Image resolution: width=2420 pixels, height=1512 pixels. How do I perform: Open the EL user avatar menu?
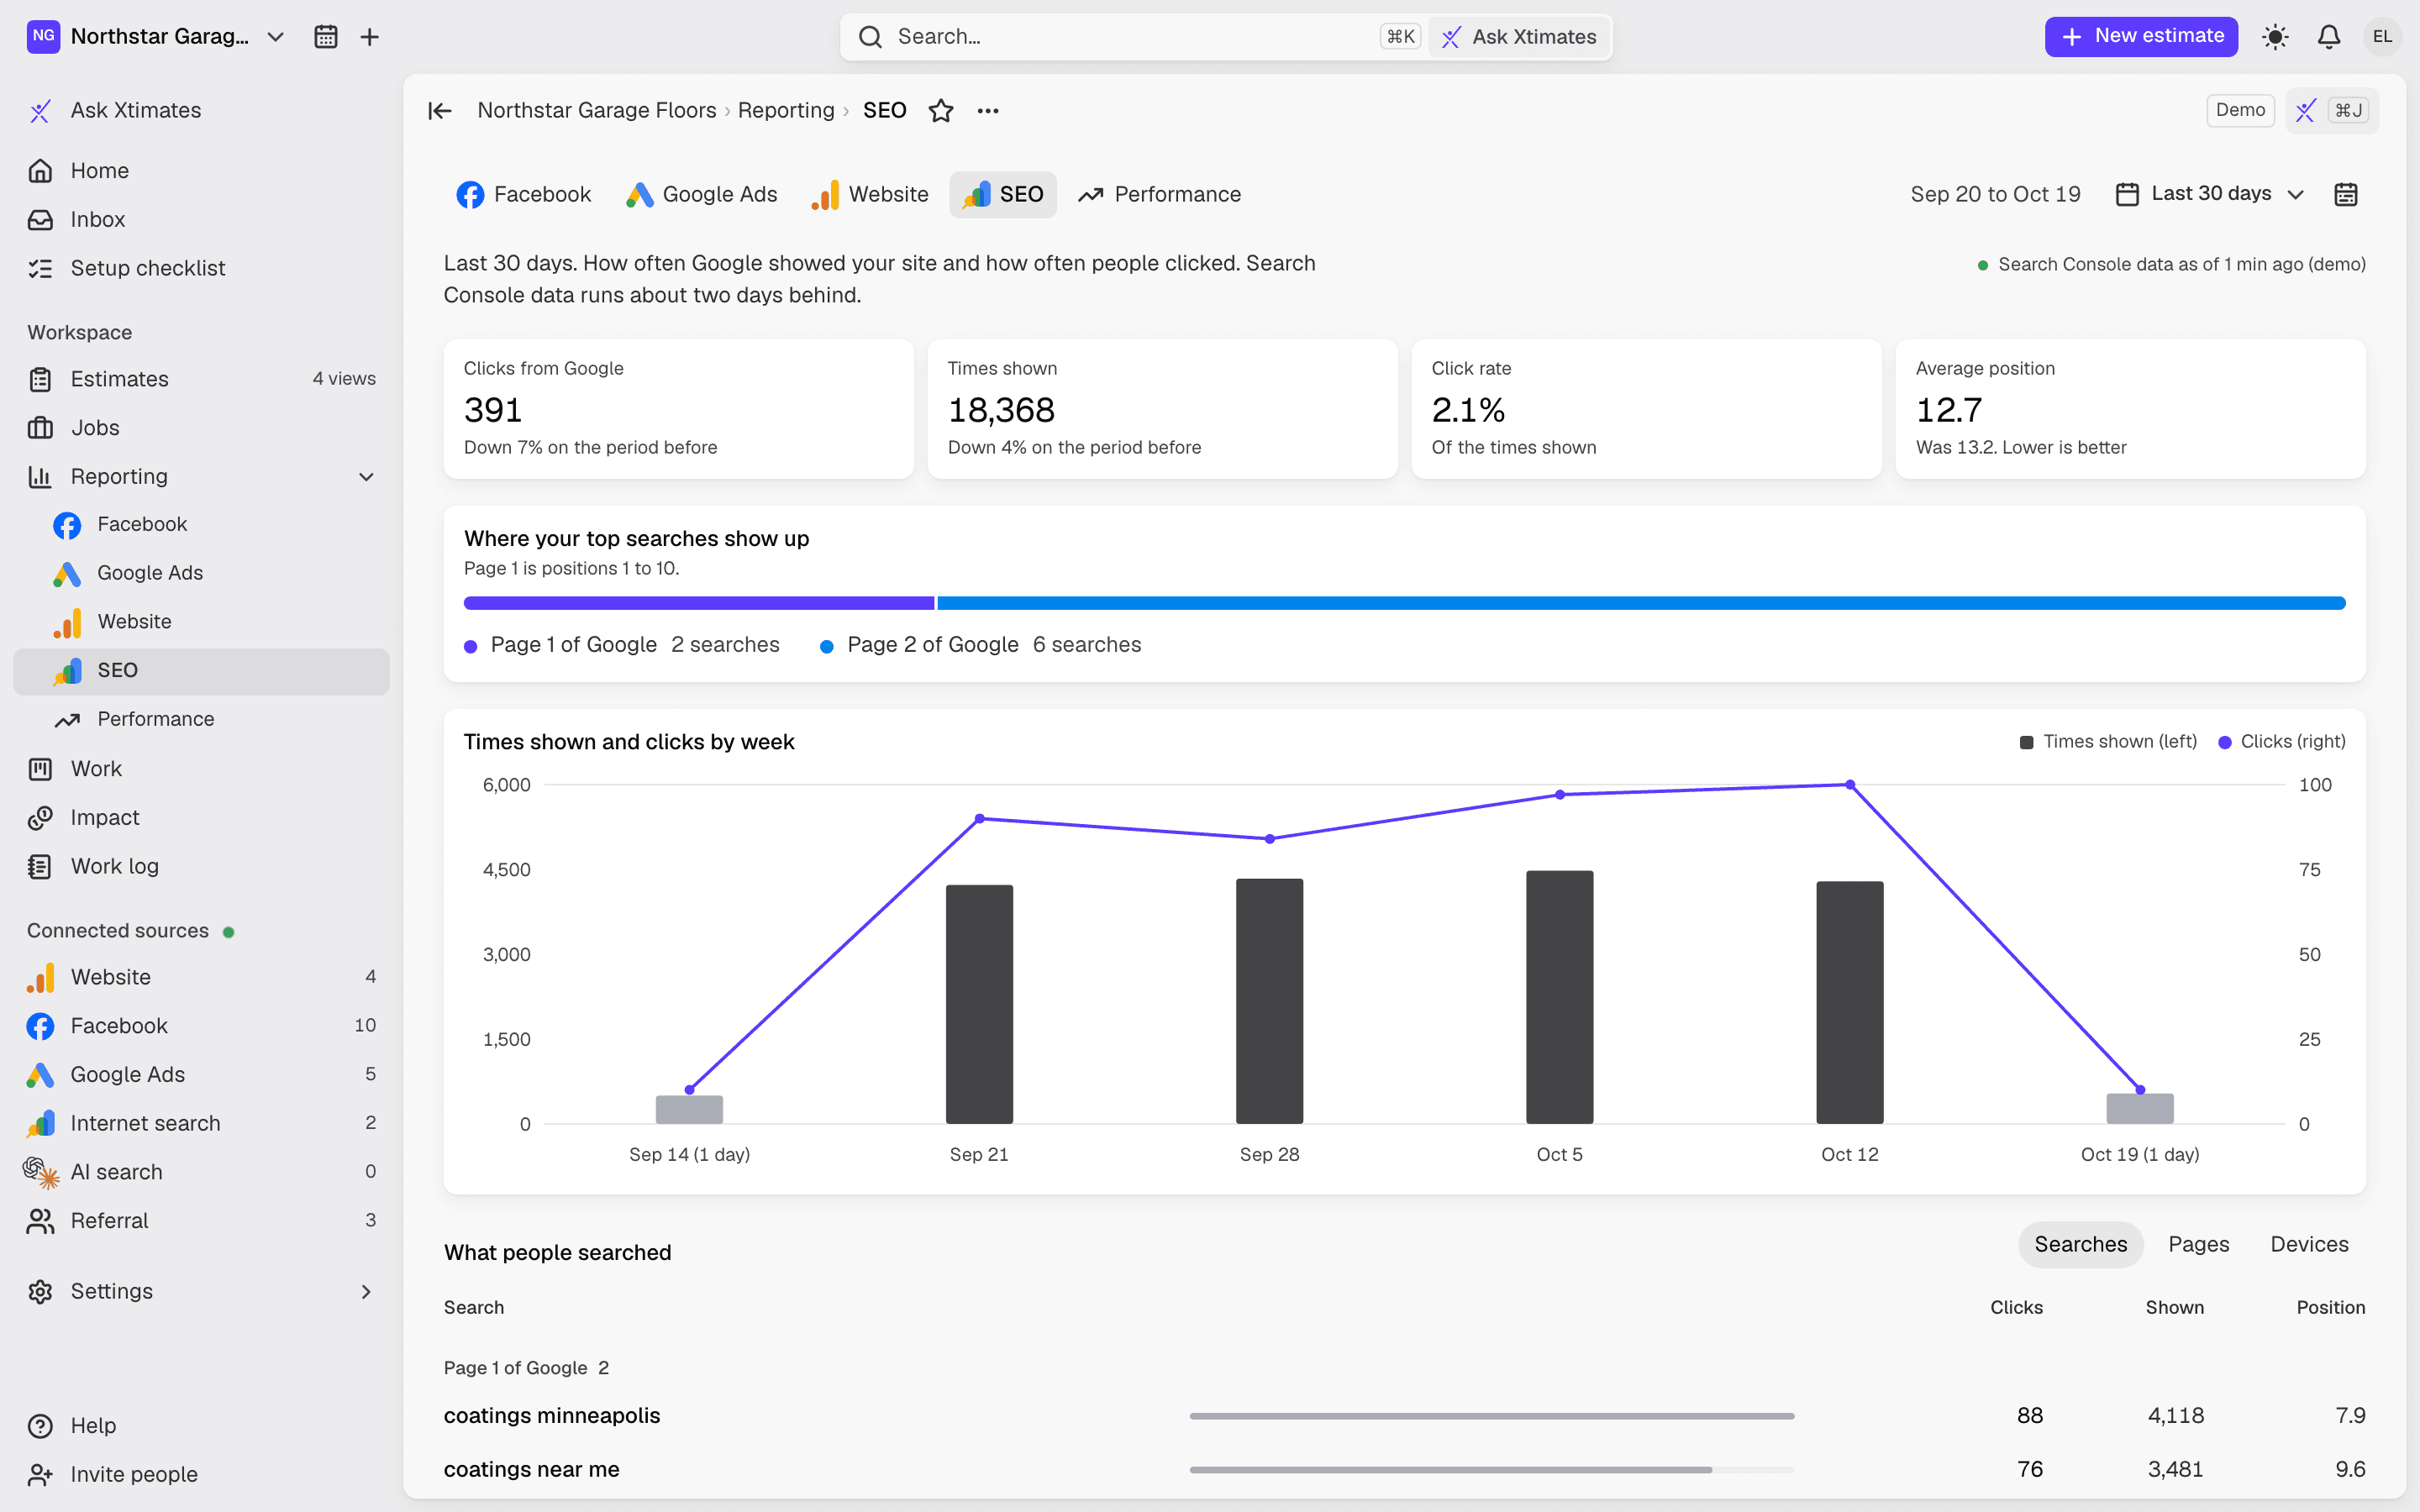pyautogui.click(x=2382, y=37)
